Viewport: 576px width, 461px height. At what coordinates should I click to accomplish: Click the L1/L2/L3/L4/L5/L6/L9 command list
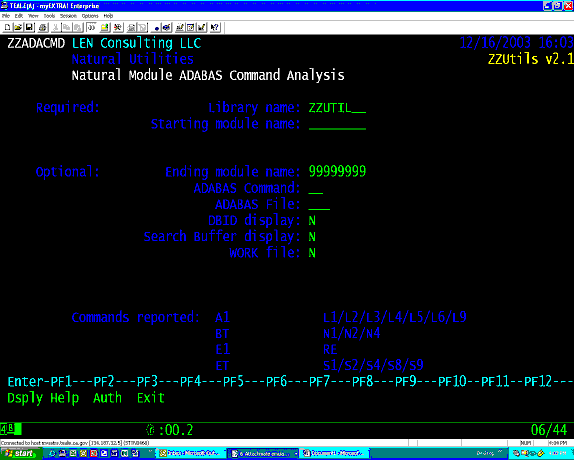pyautogui.click(x=395, y=317)
